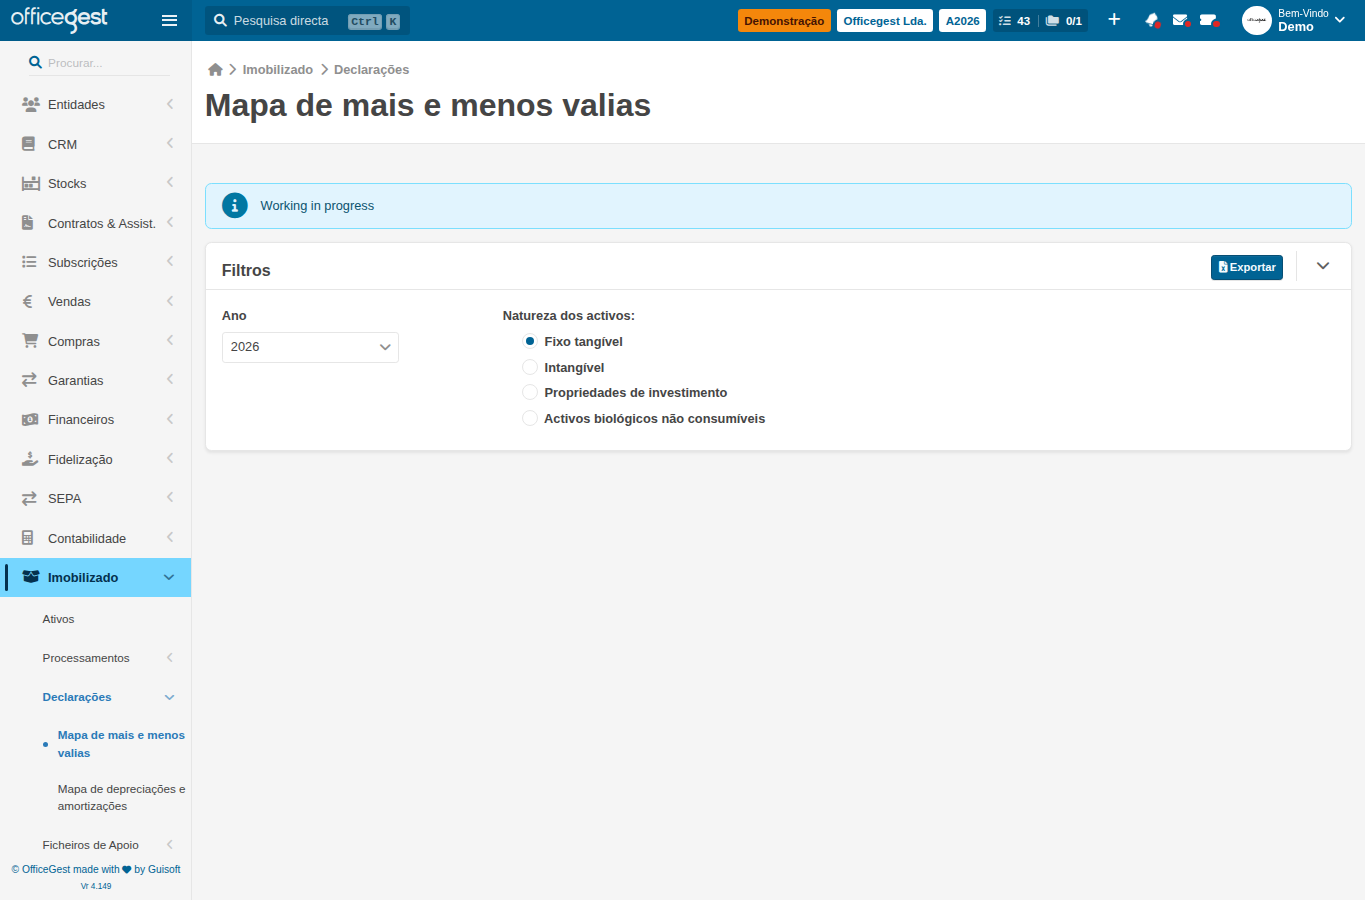The height and width of the screenshot is (900, 1365).
Task: Click the info icon in Working in progress banner
Action: point(234,205)
